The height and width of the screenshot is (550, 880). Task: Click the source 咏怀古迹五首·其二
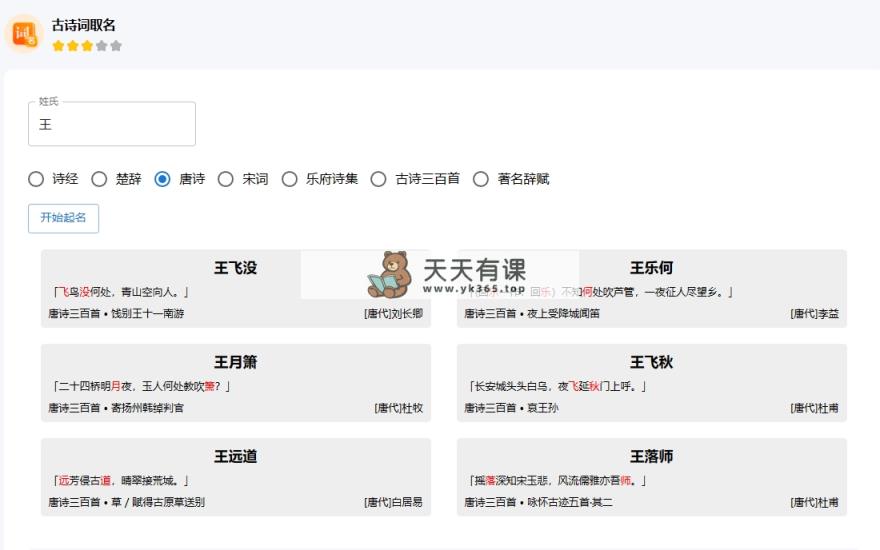(570, 502)
